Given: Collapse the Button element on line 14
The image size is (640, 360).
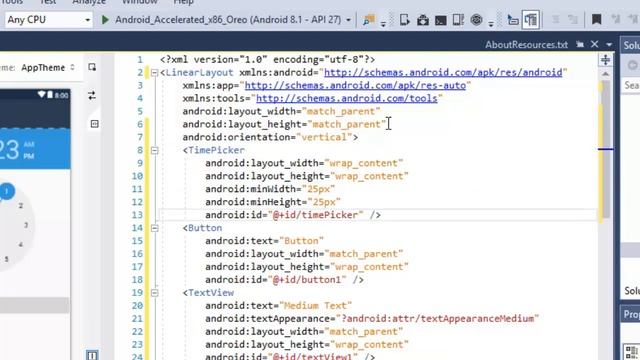Looking at the screenshot, I should pyautogui.click(x=154, y=228).
